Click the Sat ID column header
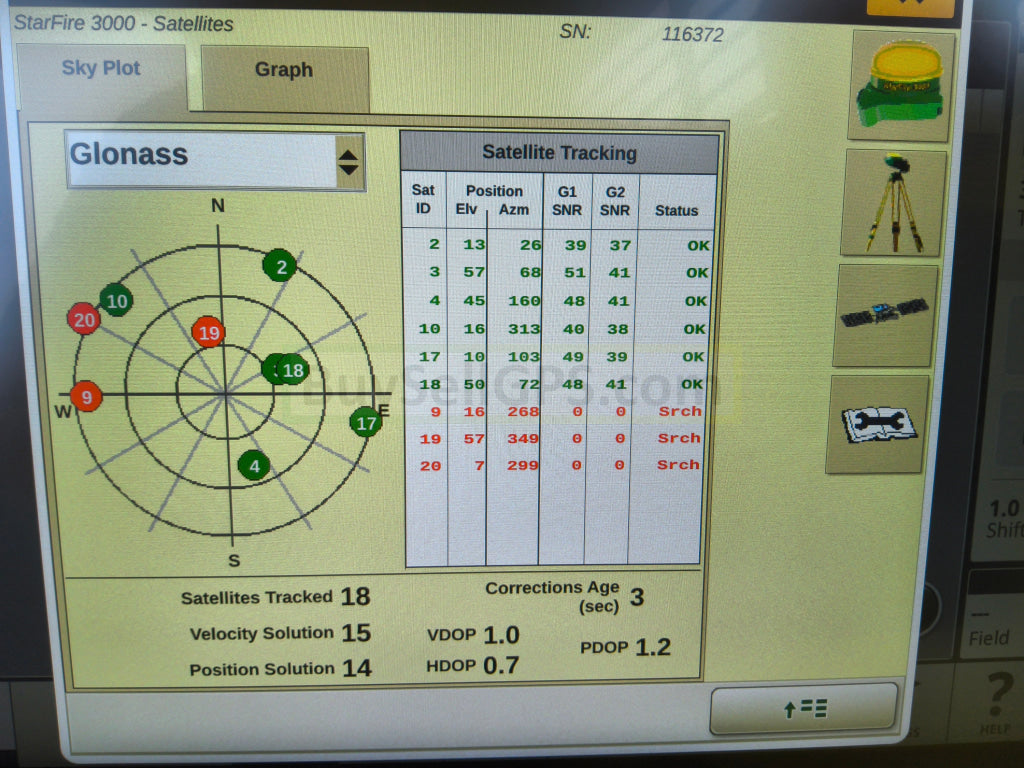The width and height of the screenshot is (1024, 768). 423,199
